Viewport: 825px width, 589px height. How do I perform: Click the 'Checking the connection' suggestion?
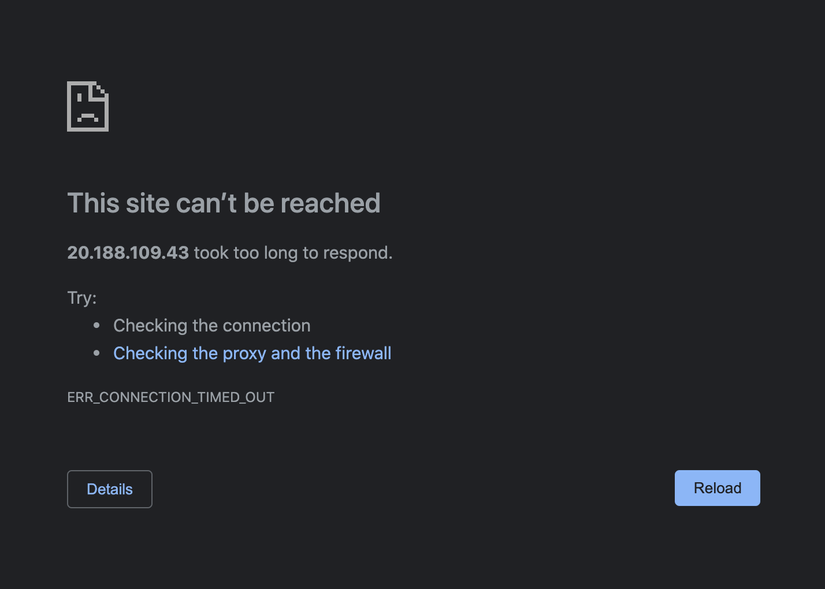[212, 325]
